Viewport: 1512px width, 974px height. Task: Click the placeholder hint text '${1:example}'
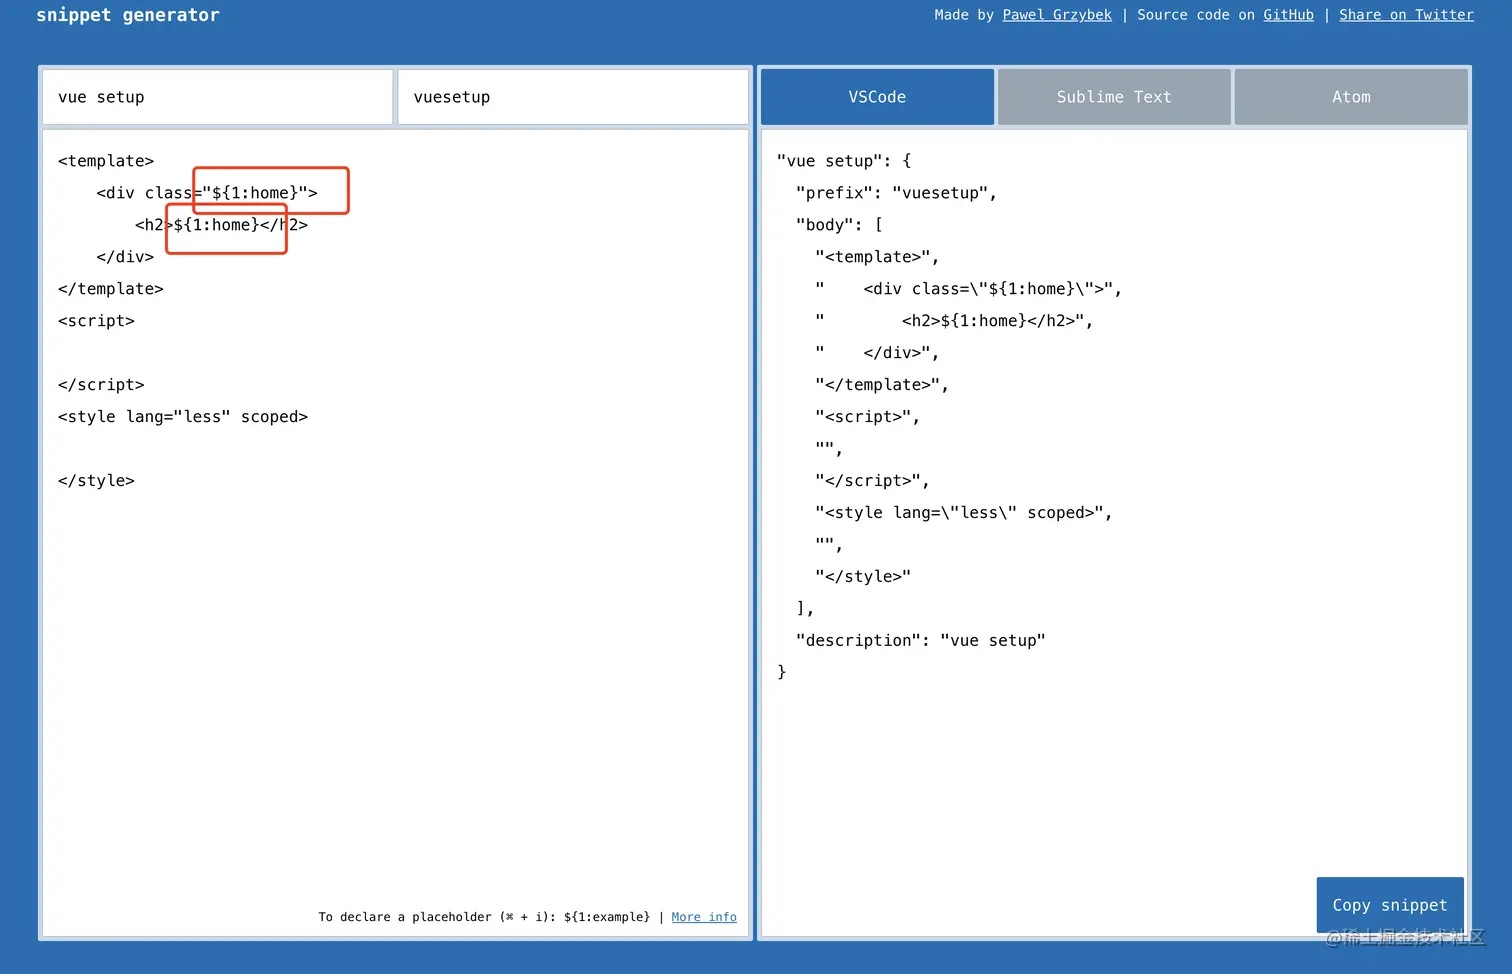pyautogui.click(x=606, y=917)
